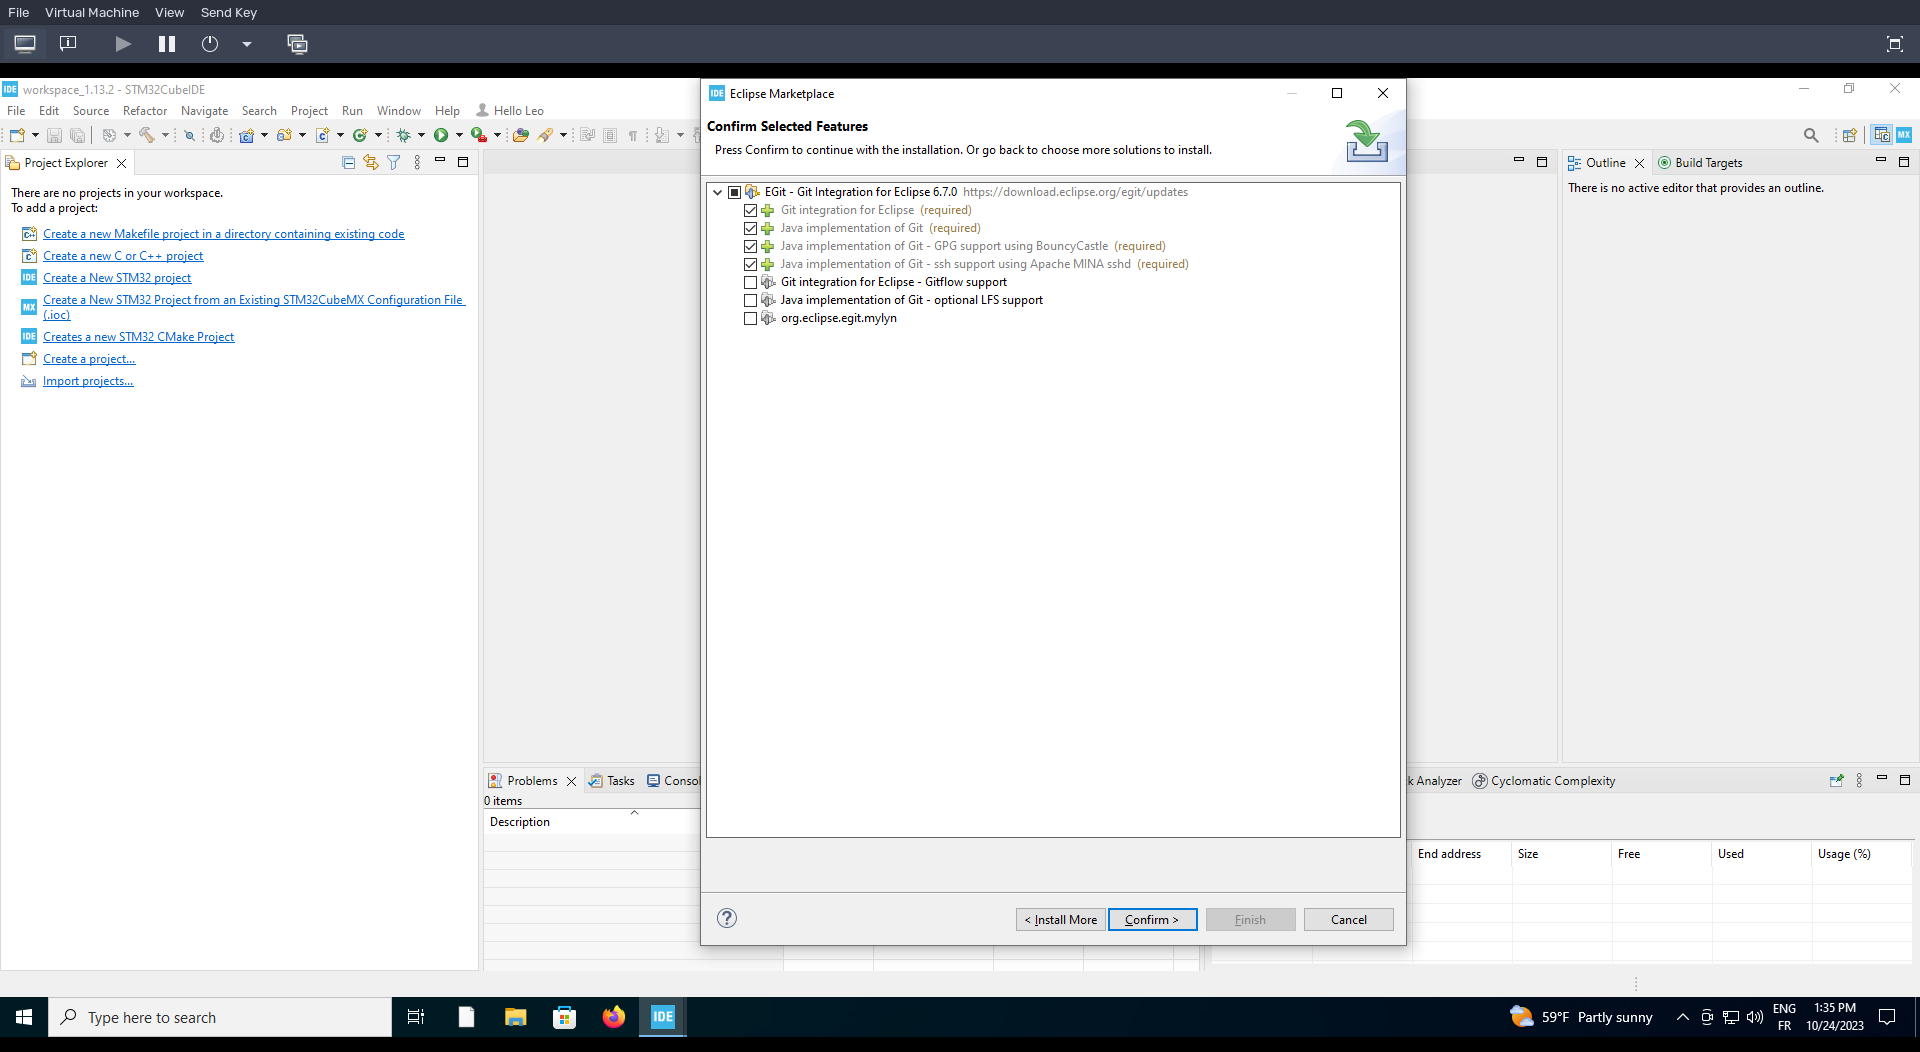The width and height of the screenshot is (1920, 1052).
Task: Click the VM pause icon in top bar
Action: tap(167, 44)
